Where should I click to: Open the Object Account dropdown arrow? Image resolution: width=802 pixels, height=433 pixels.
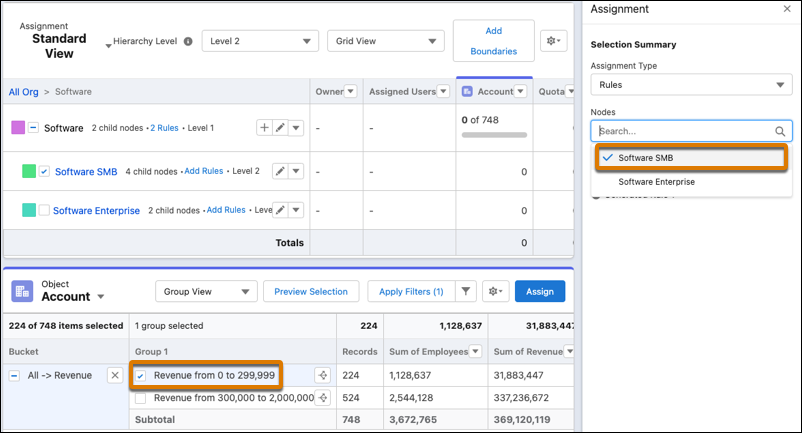coord(101,297)
